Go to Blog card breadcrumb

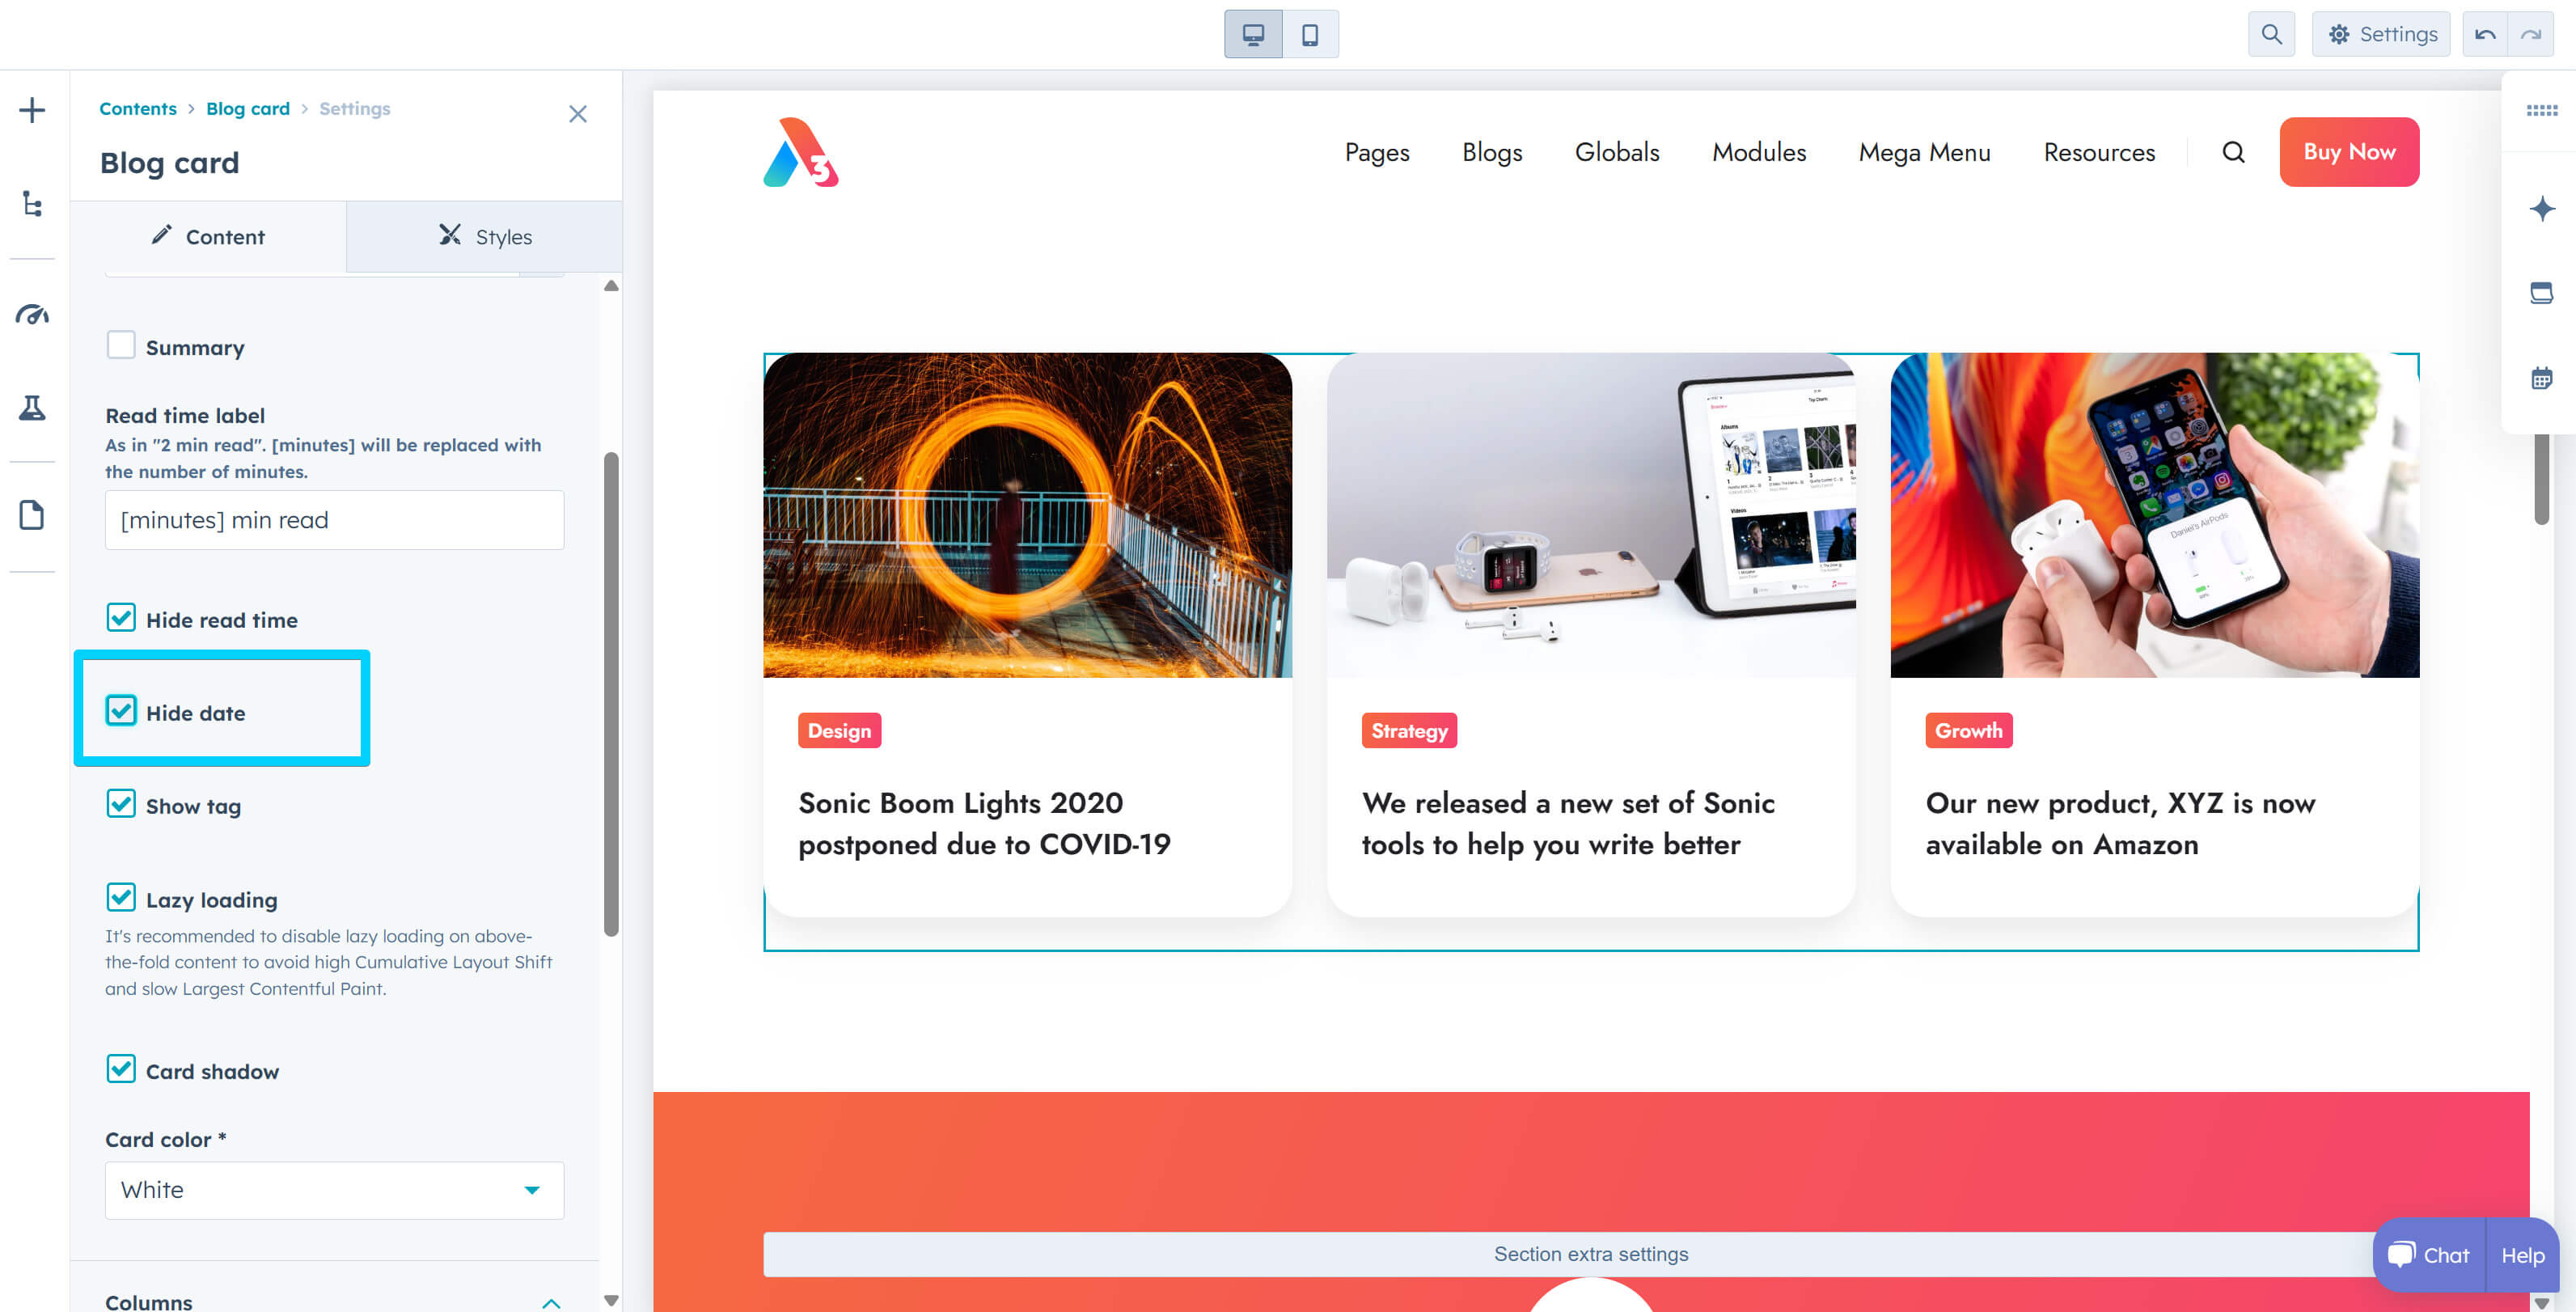(x=248, y=108)
